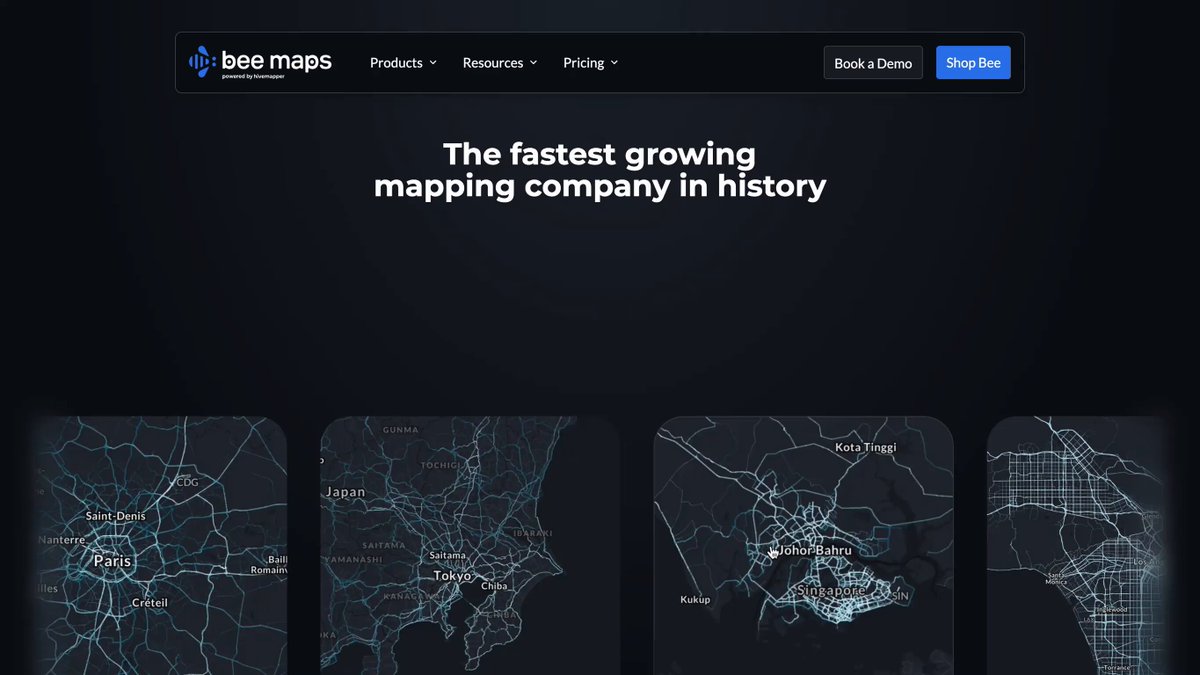Click the Saitama map label

click(x=447, y=555)
